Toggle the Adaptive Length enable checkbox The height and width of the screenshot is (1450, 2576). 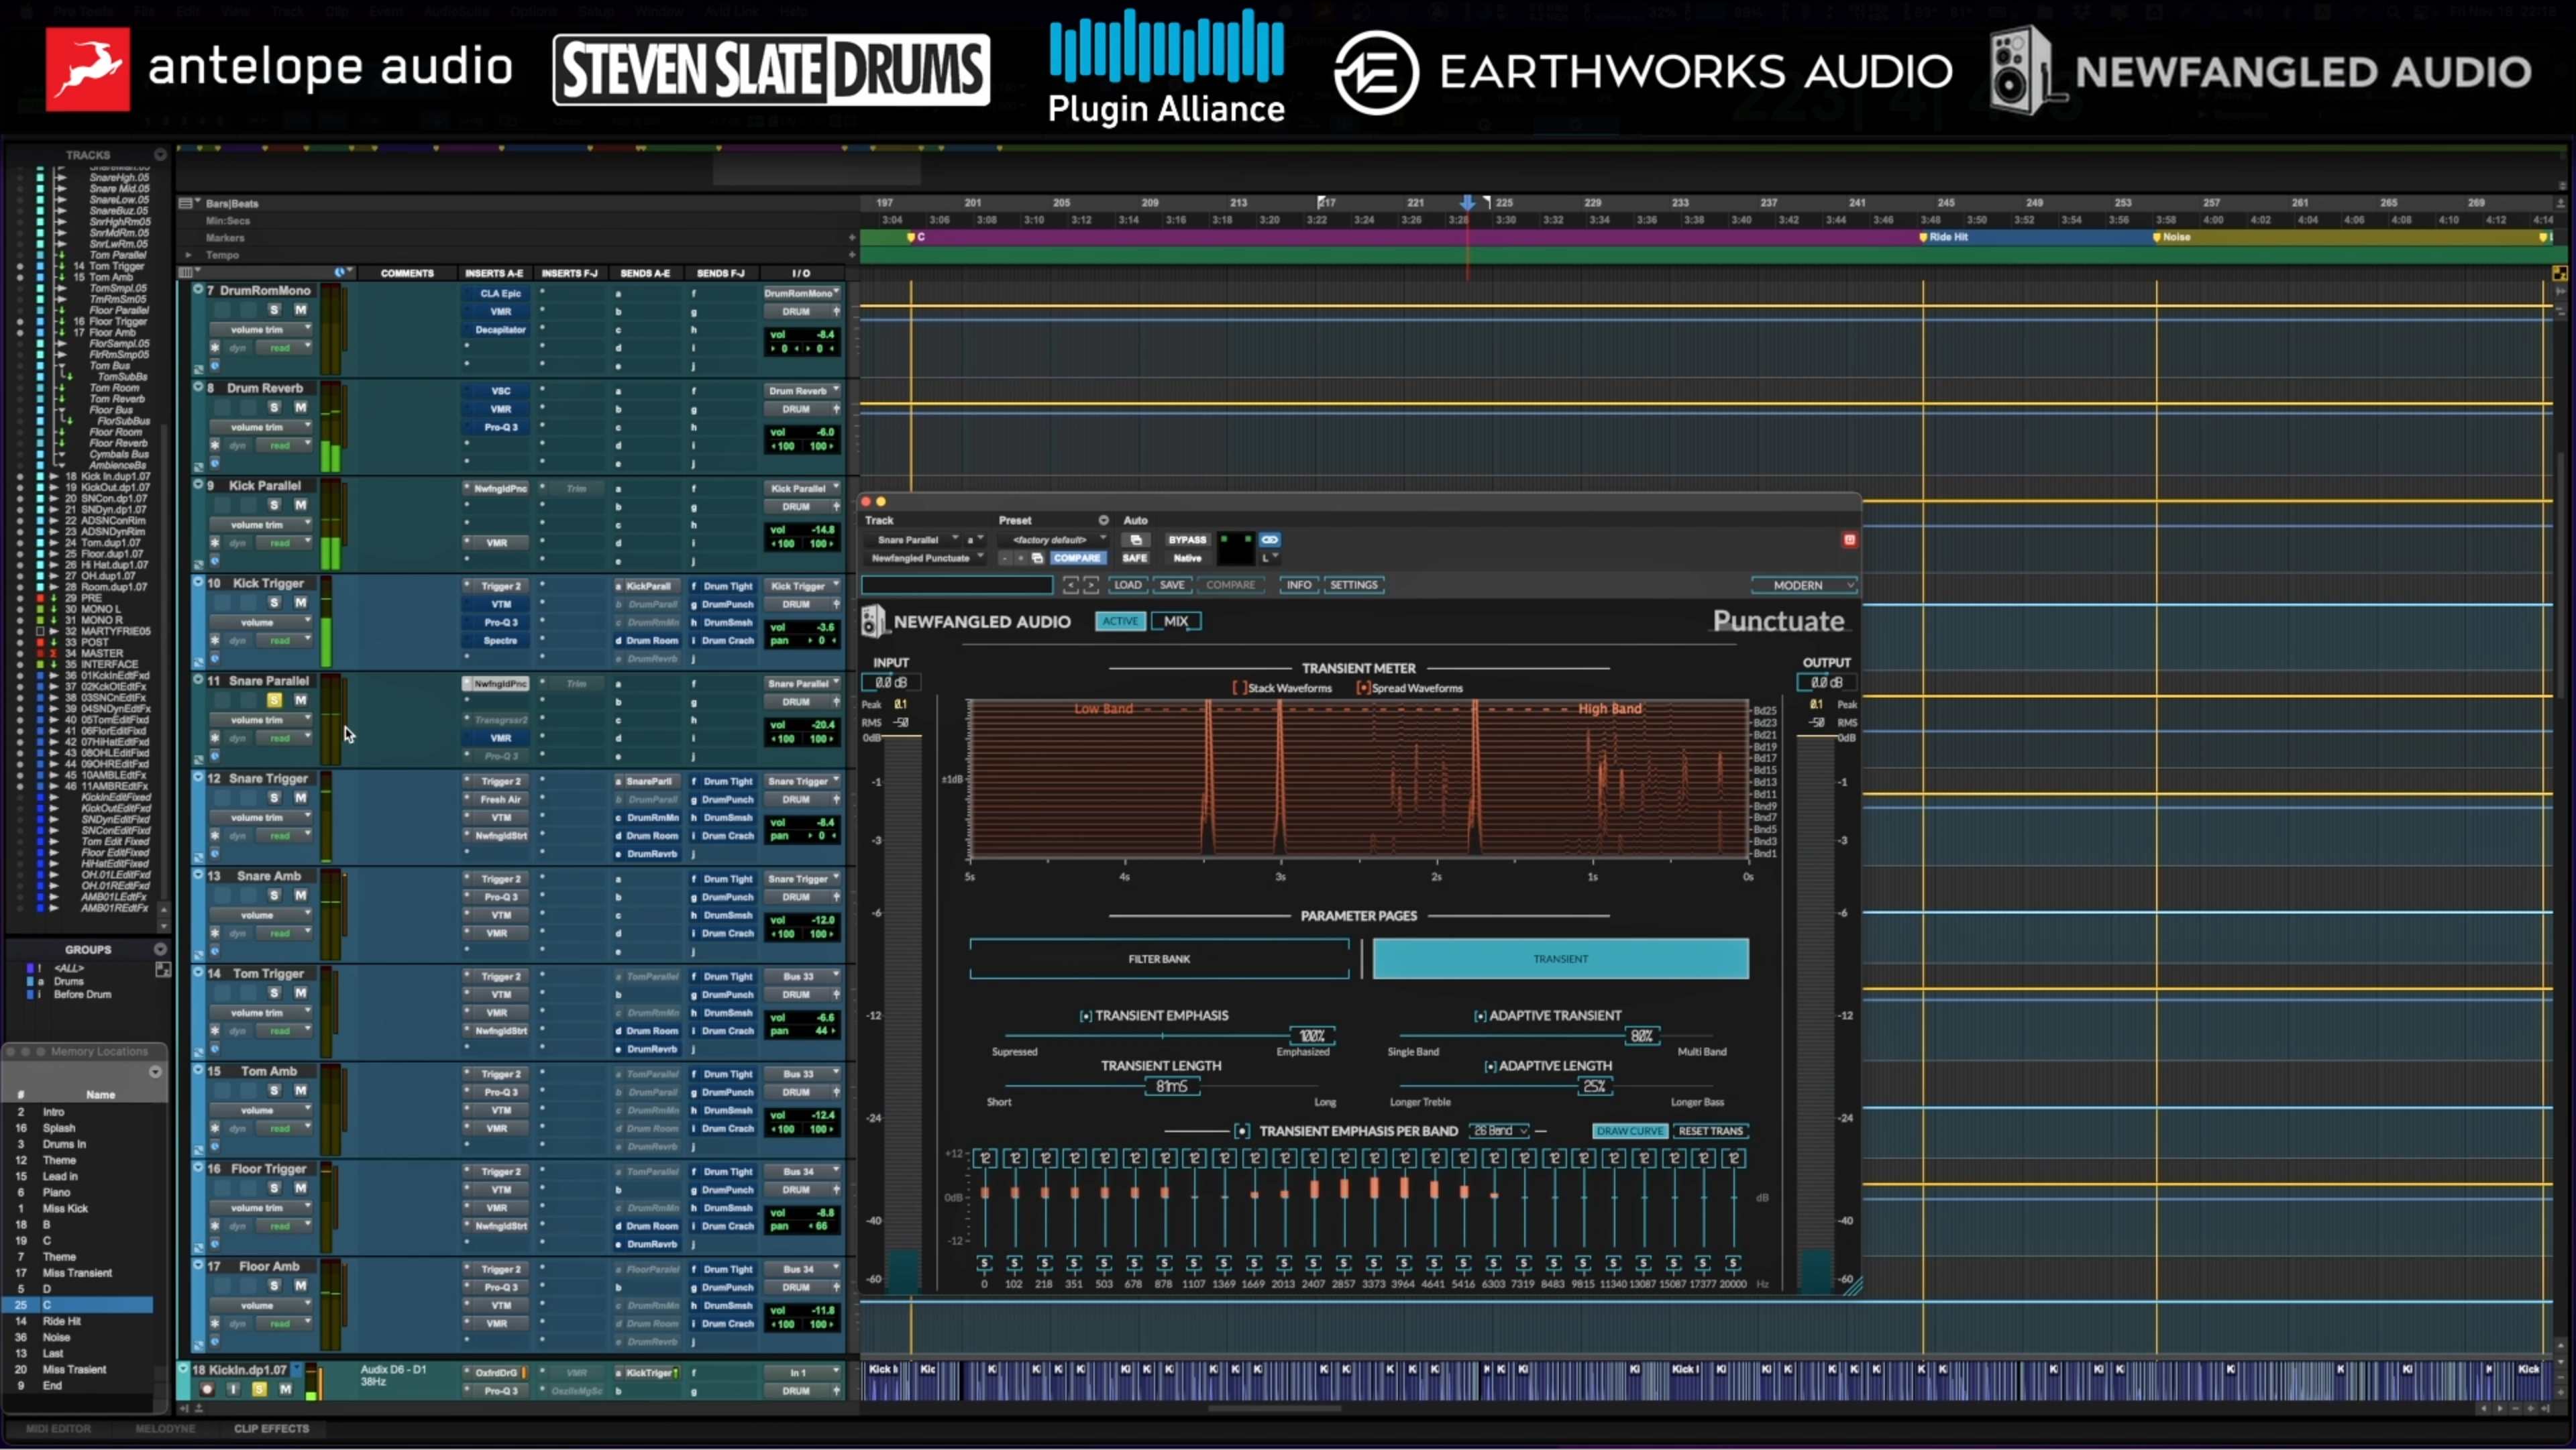point(1490,1067)
